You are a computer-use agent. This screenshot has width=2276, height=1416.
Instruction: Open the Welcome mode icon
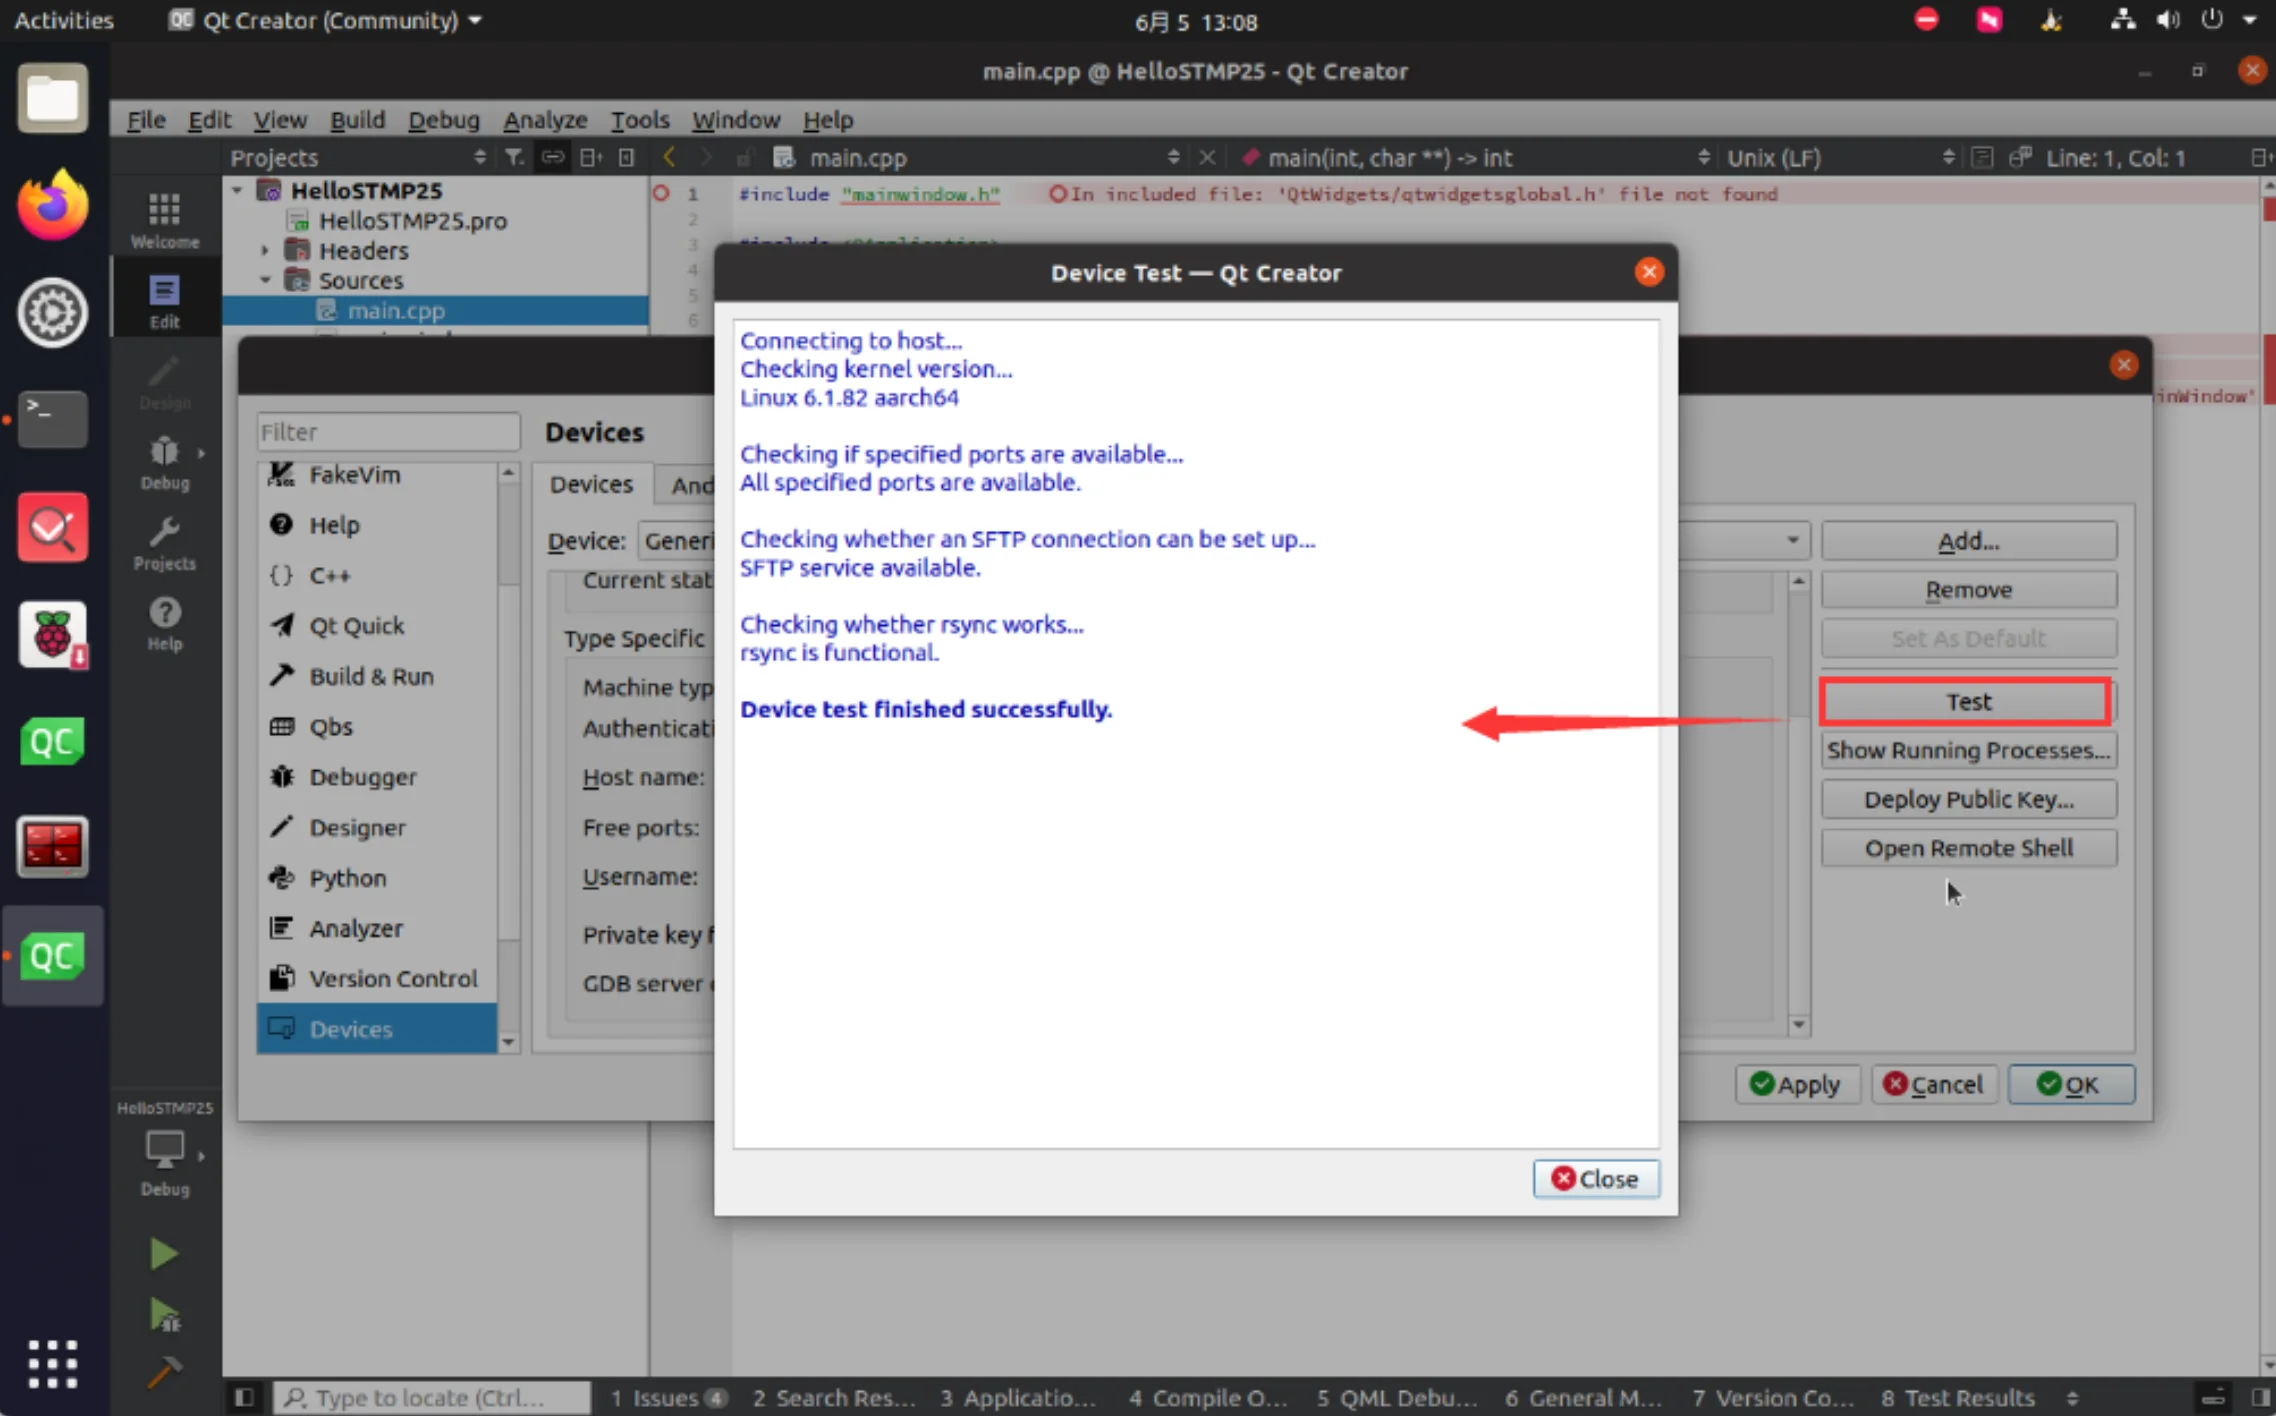click(x=164, y=220)
